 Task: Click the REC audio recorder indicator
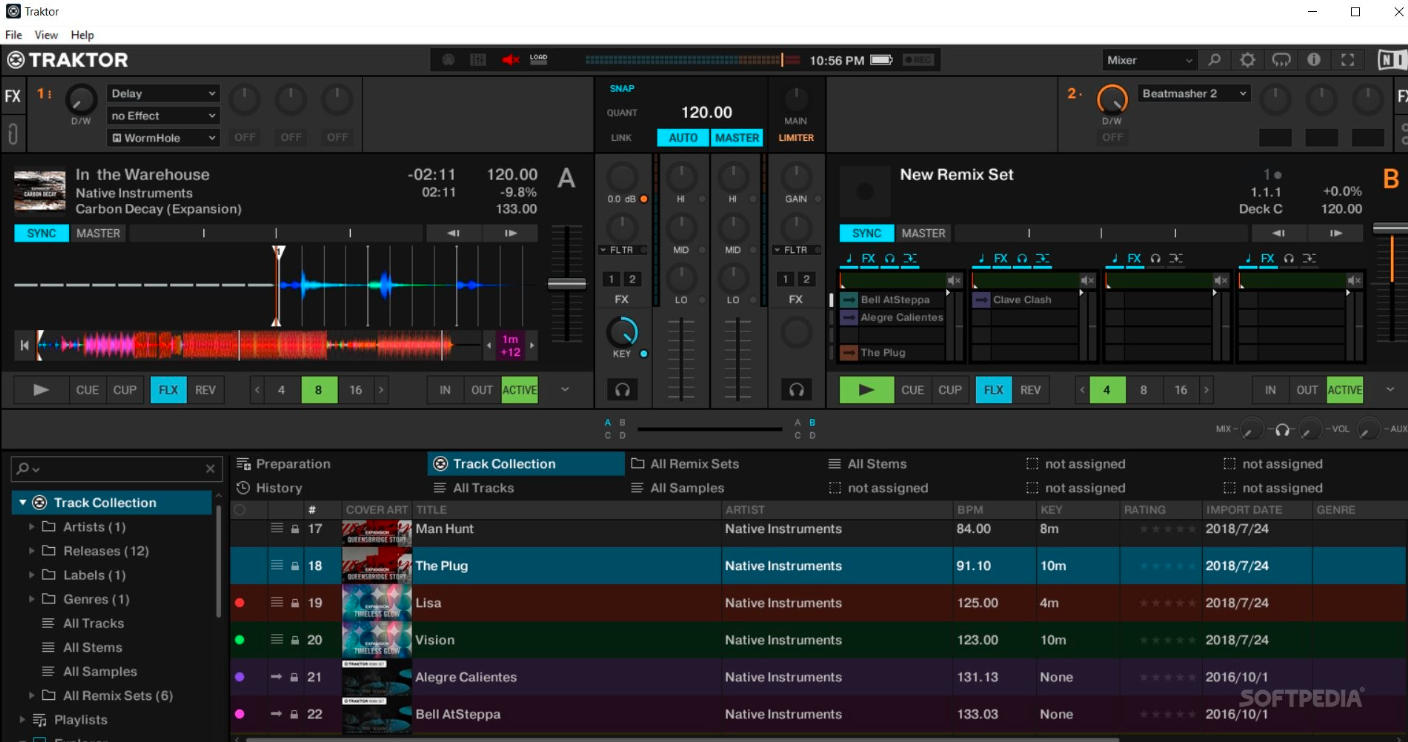click(x=918, y=60)
